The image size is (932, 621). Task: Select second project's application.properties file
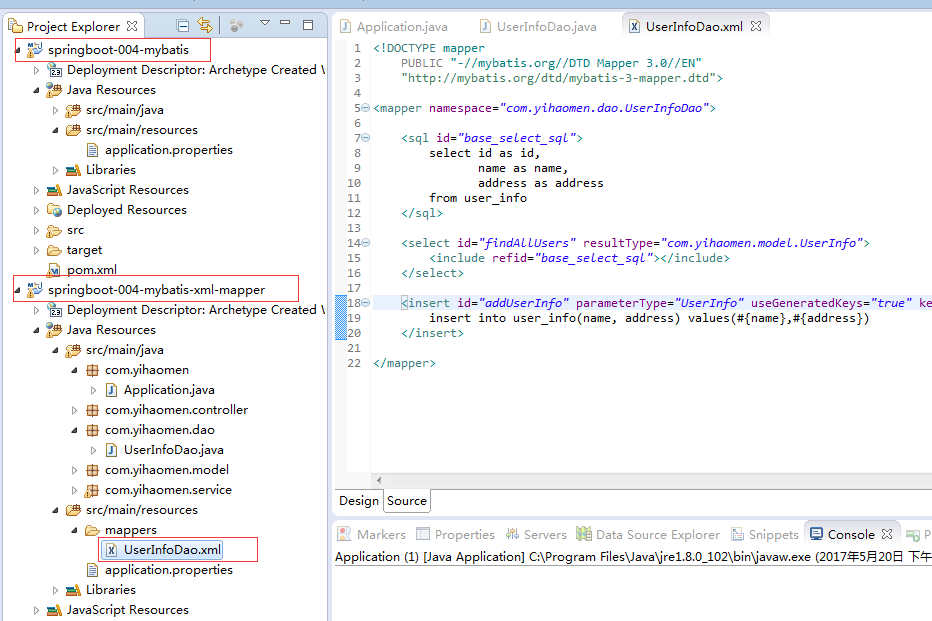pyautogui.click(x=169, y=570)
